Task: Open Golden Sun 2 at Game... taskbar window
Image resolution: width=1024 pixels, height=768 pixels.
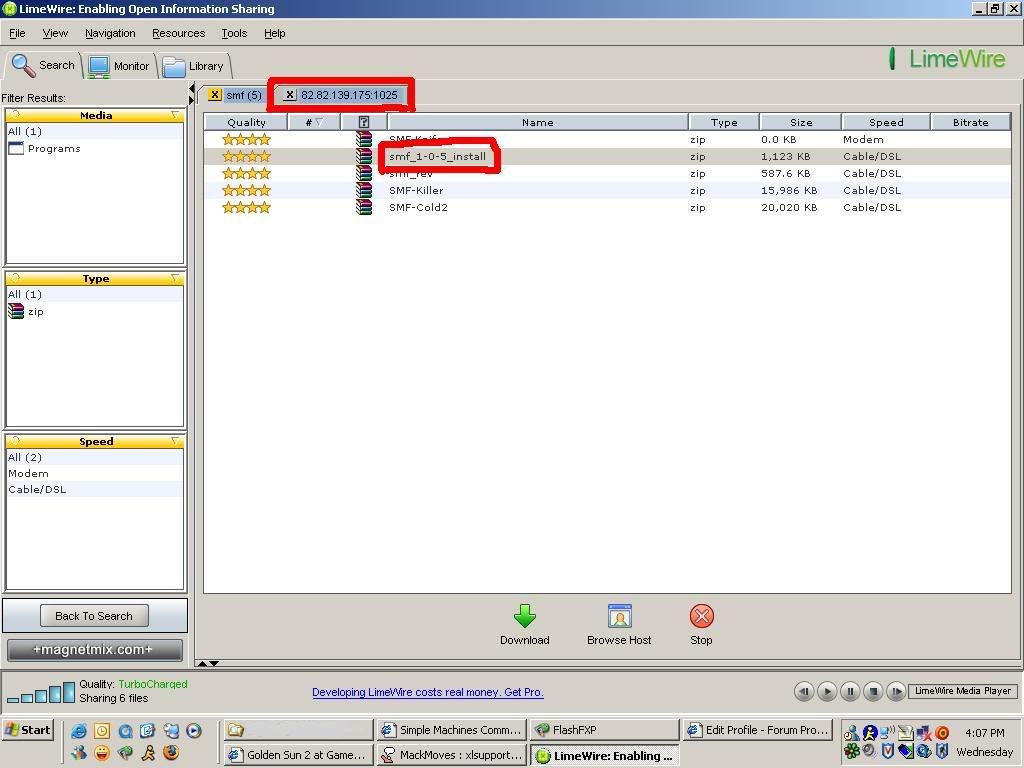Action: 298,755
